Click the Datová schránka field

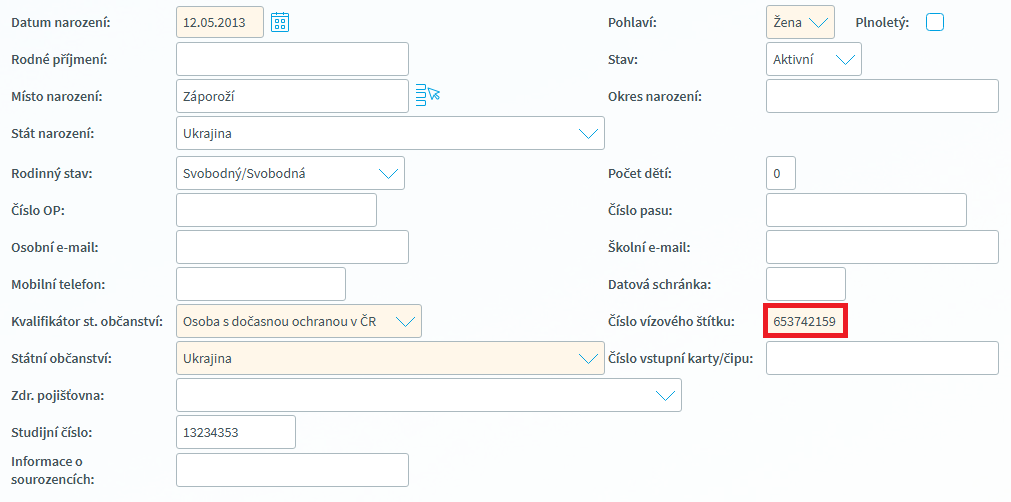click(x=806, y=284)
